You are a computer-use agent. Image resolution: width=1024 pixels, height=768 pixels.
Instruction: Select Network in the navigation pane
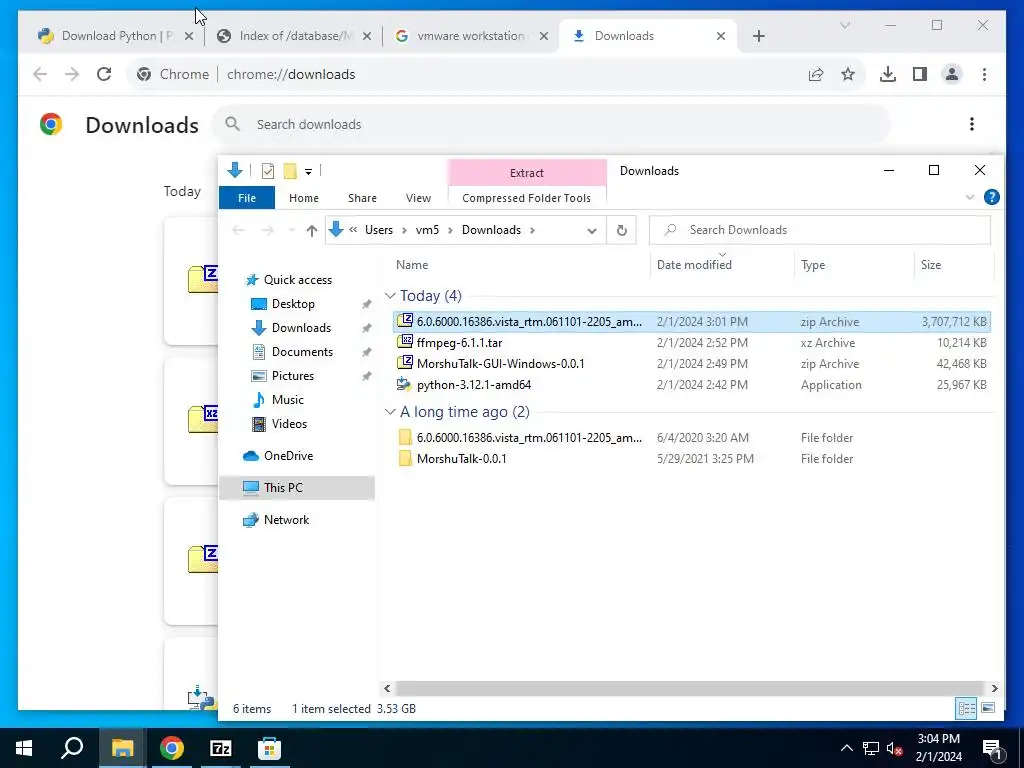point(286,520)
